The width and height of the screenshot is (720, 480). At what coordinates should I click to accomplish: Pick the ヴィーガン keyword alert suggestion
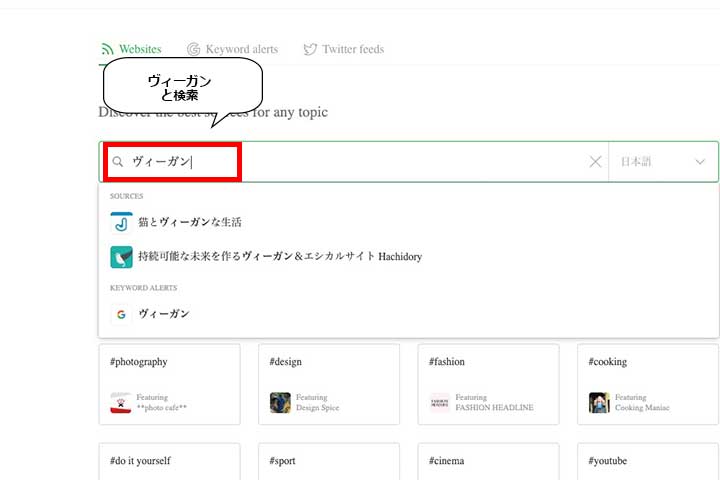(164, 314)
